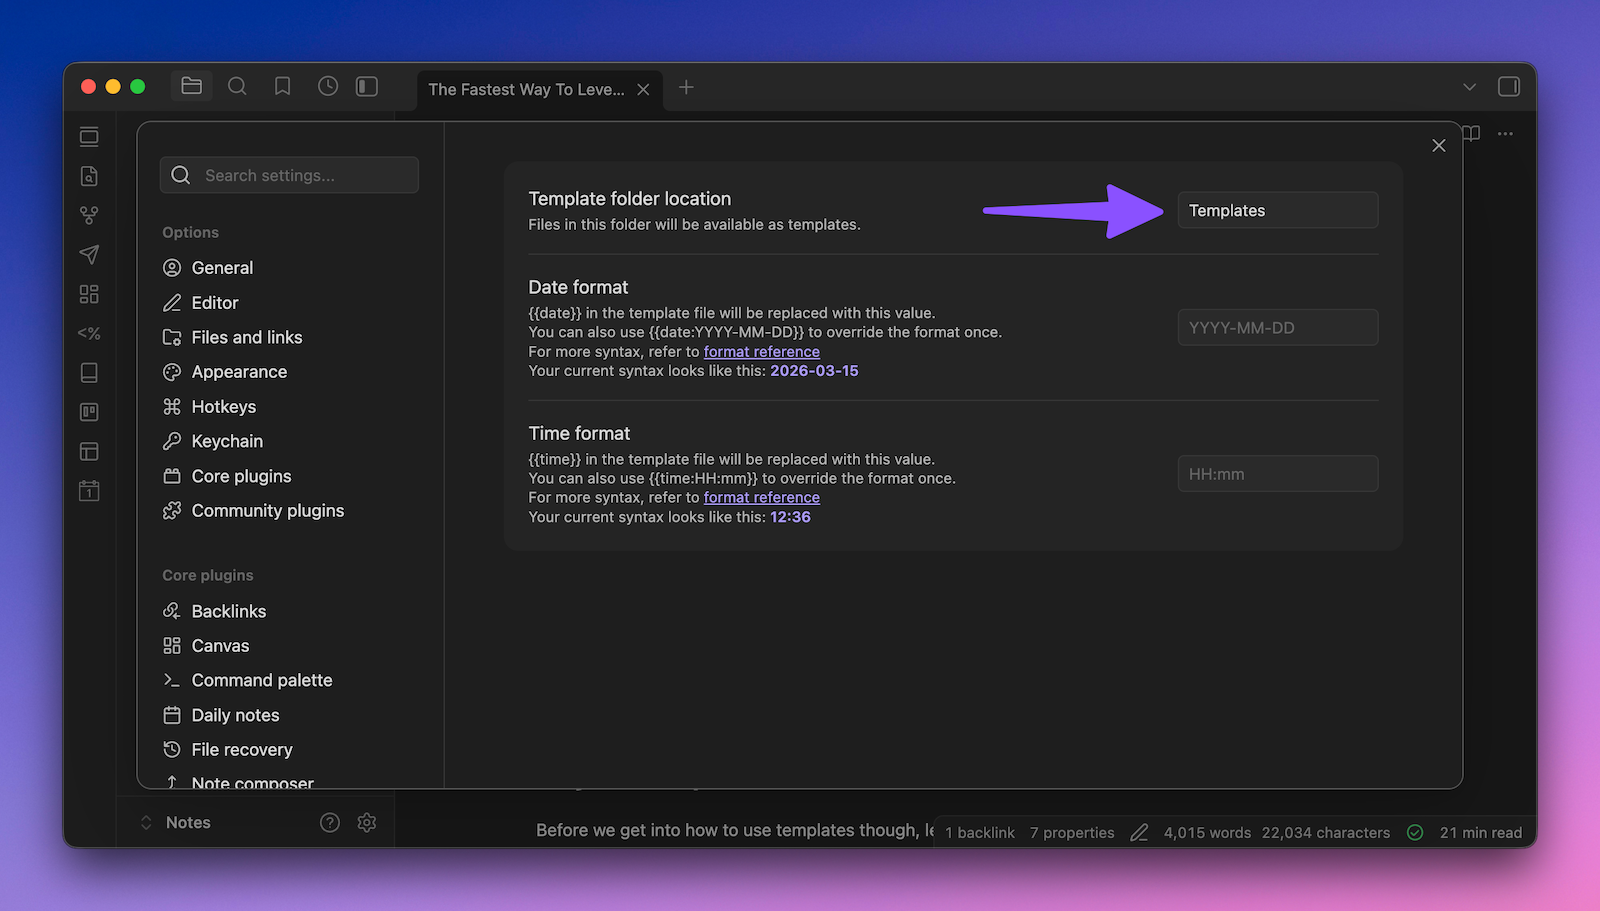Select Appearance in settings sidebar

(239, 372)
